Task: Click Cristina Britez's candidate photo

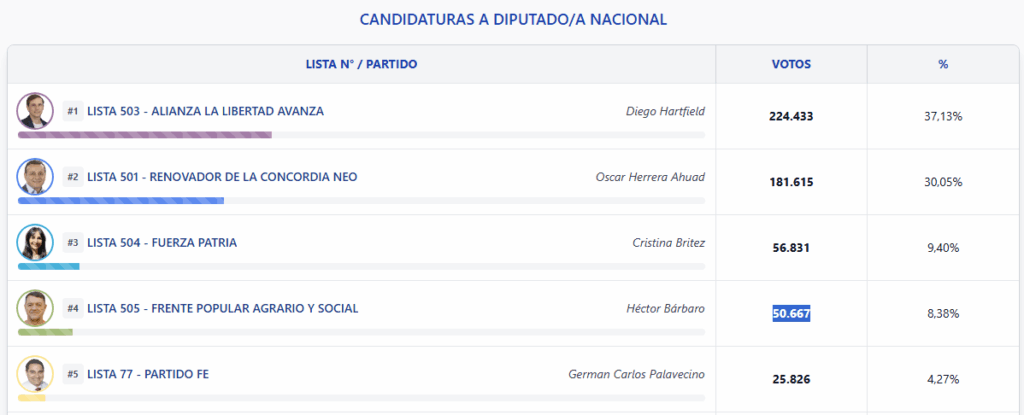Action: click(35, 242)
